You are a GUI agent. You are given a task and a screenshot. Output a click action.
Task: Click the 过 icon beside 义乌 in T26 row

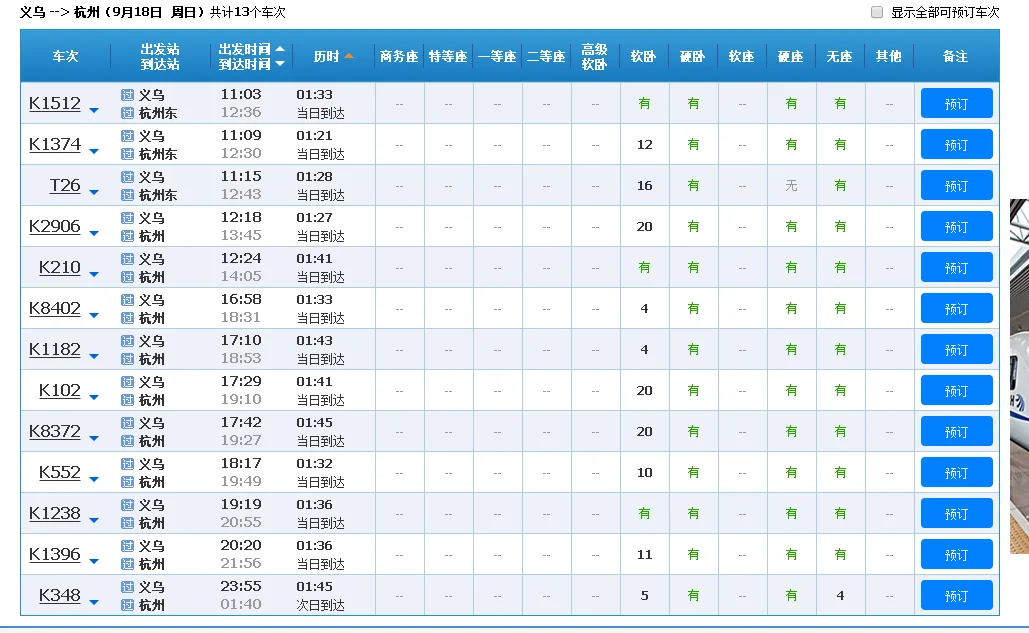[127, 177]
